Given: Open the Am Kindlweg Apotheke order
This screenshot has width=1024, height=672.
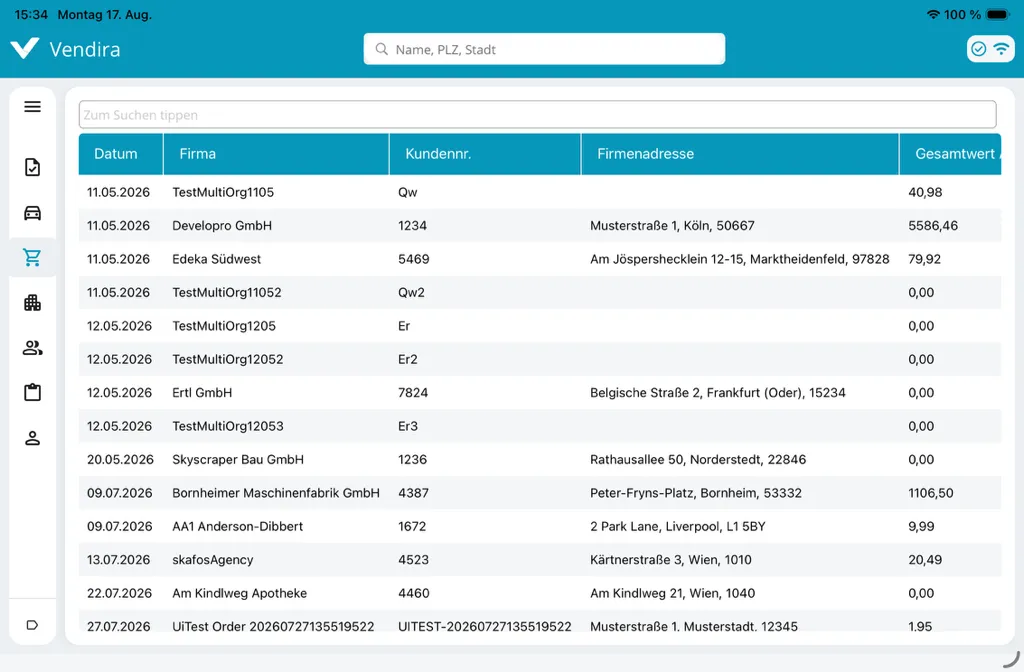Looking at the screenshot, I should (x=540, y=593).
